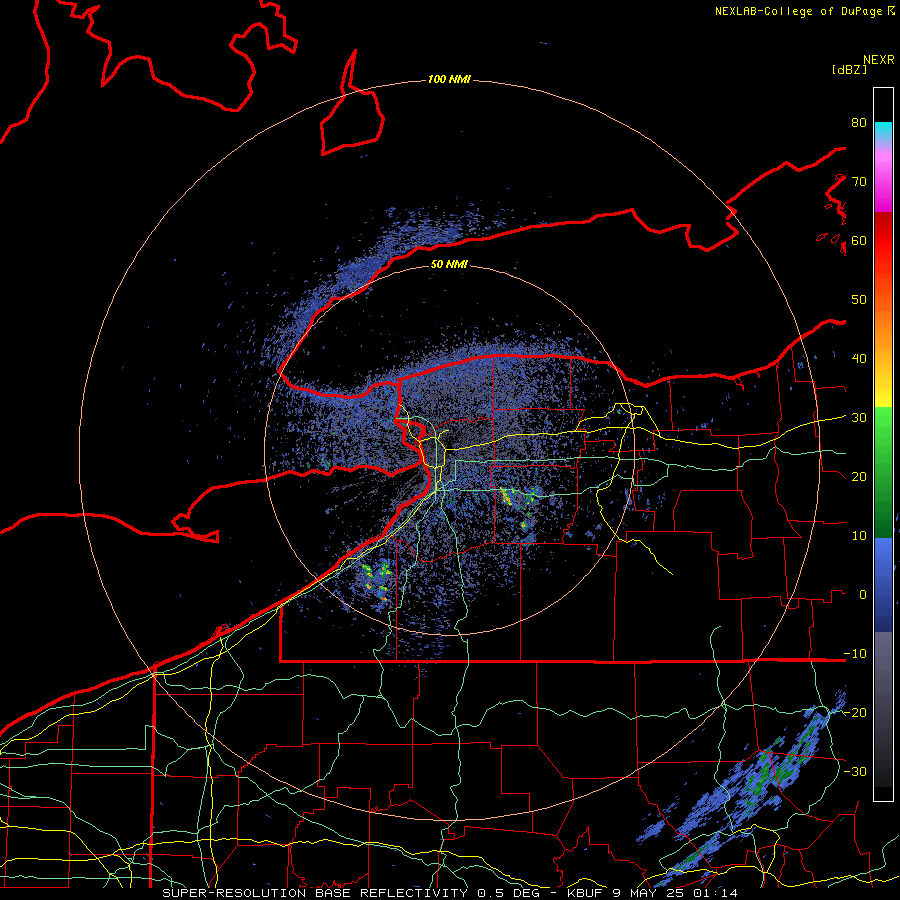
Task: Click the 10 dBZ scale value
Action: pyautogui.click(x=859, y=536)
